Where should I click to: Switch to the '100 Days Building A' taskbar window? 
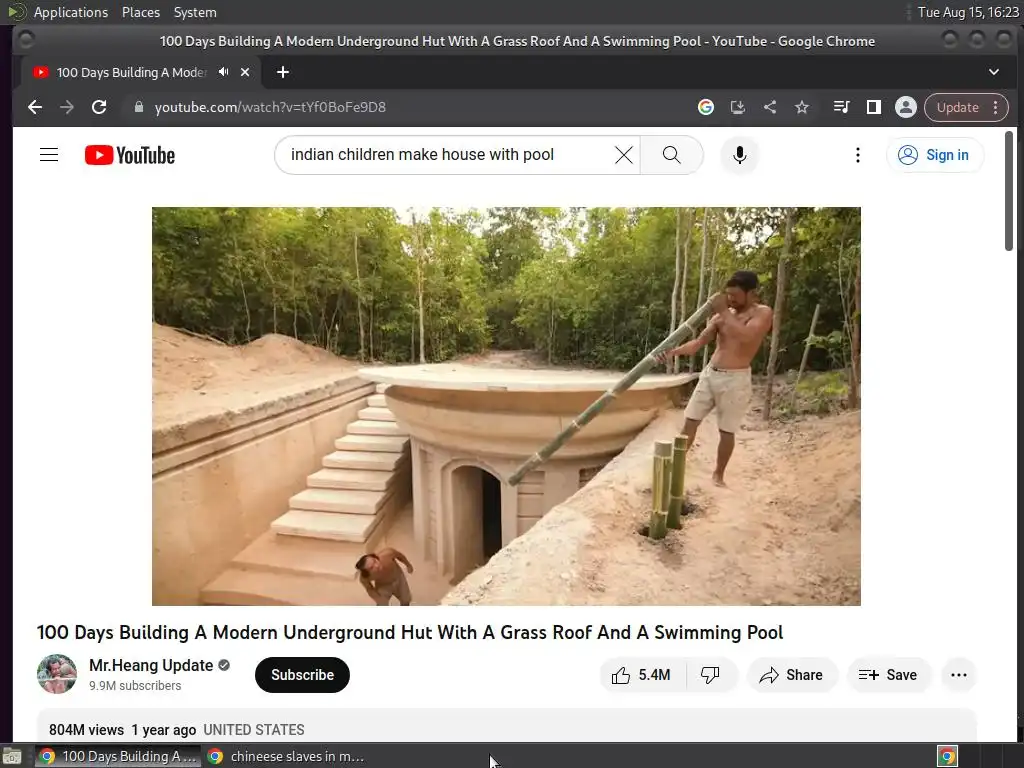pos(118,756)
